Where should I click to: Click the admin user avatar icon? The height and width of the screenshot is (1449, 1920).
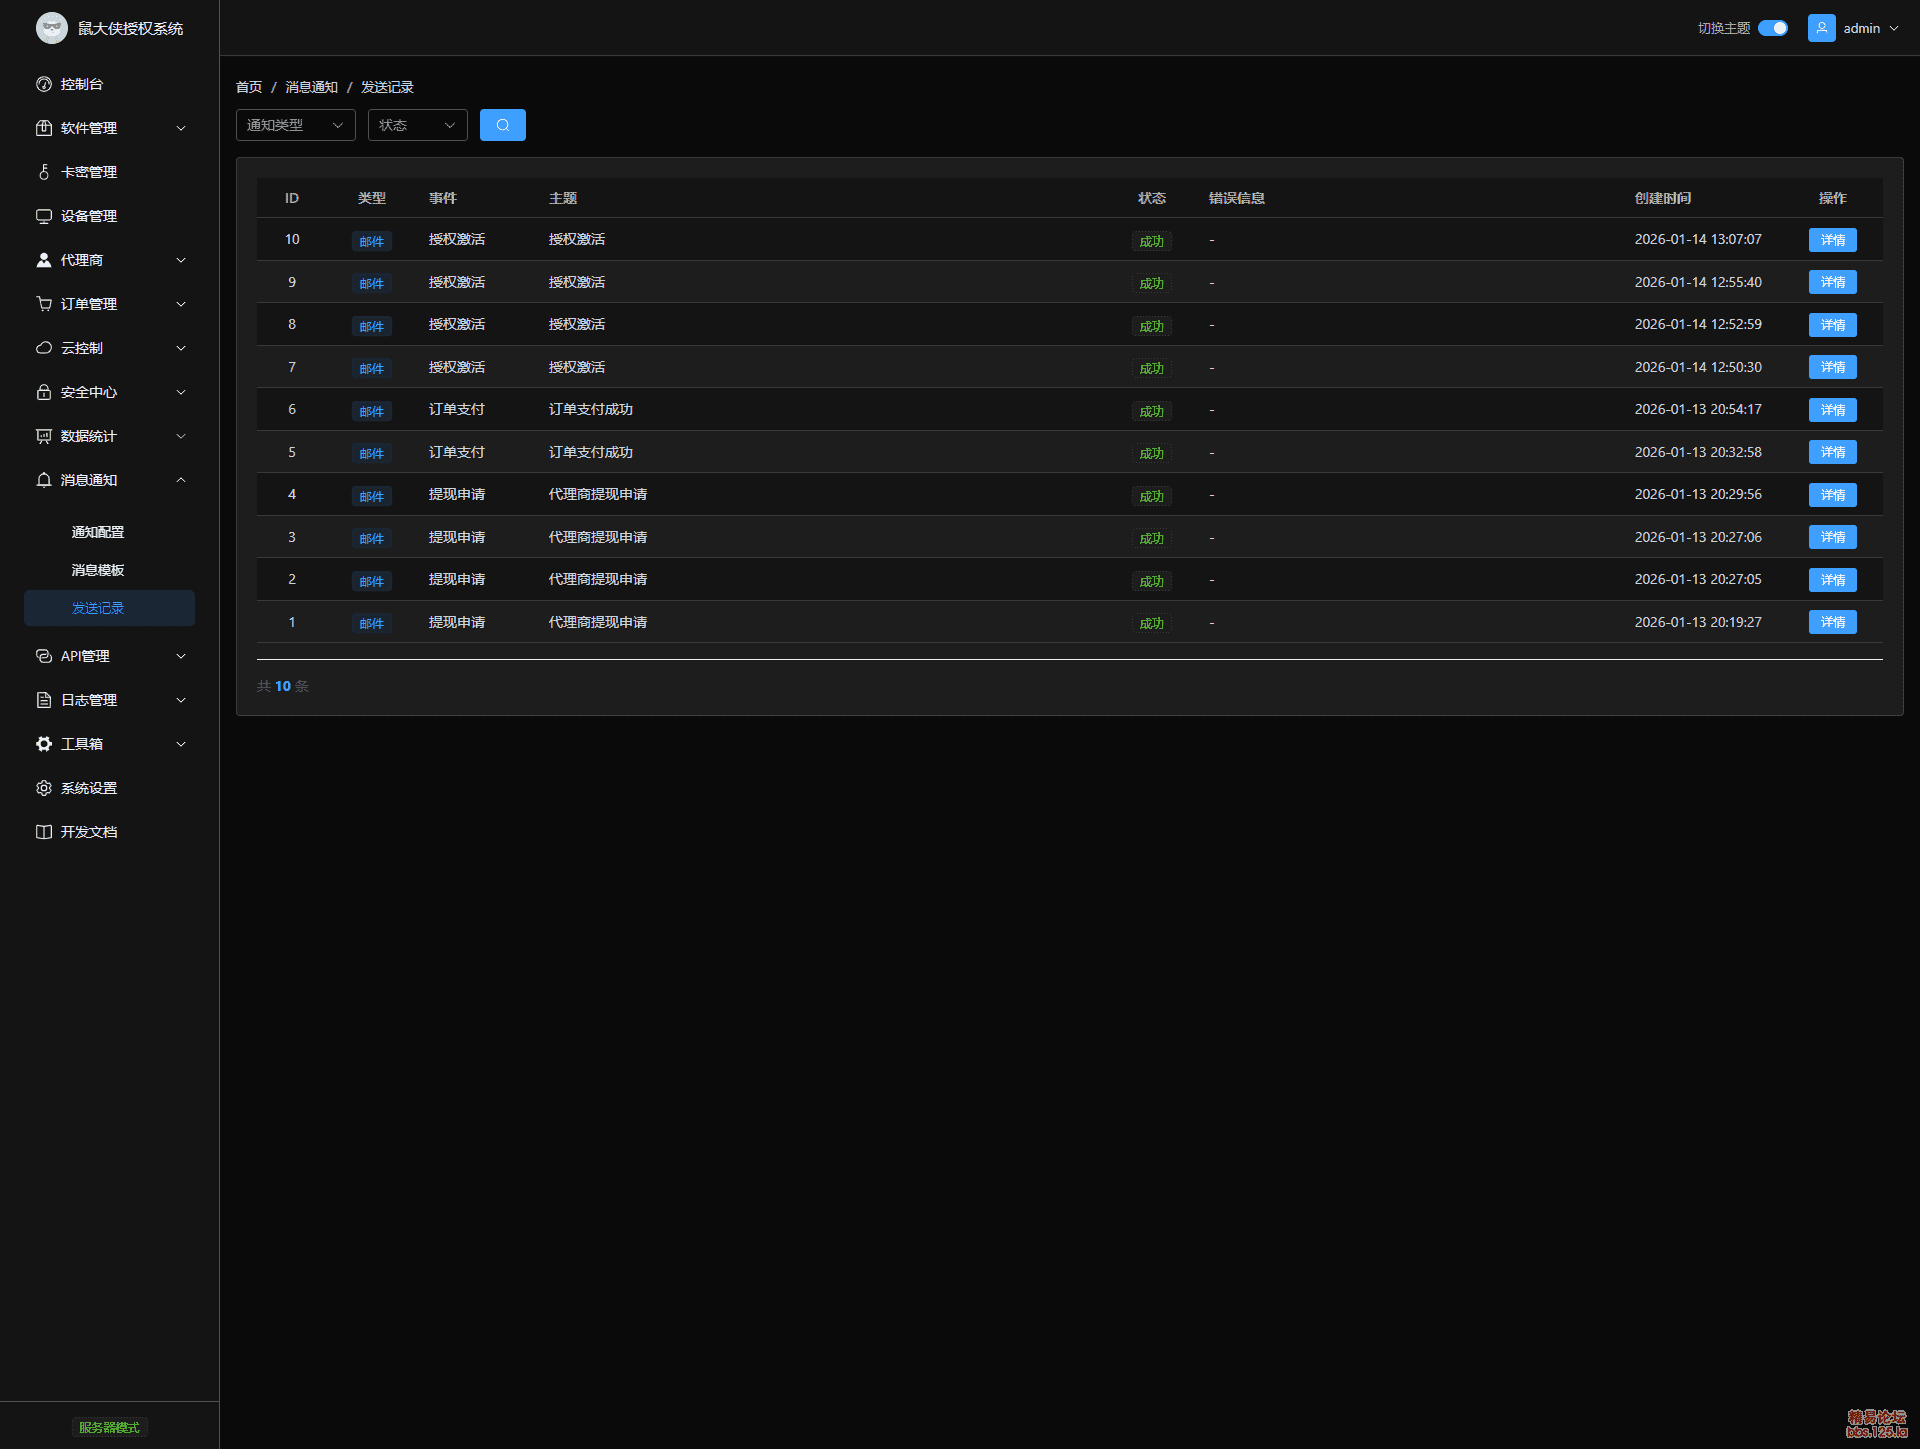[x=1822, y=28]
